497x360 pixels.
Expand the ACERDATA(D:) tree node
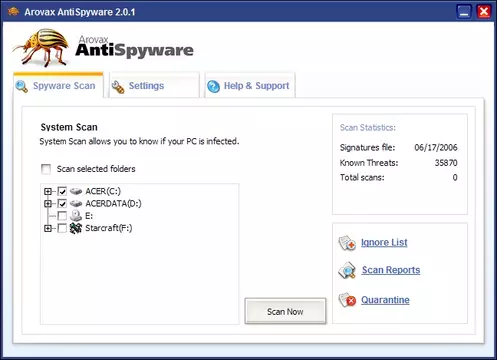pos(48,204)
